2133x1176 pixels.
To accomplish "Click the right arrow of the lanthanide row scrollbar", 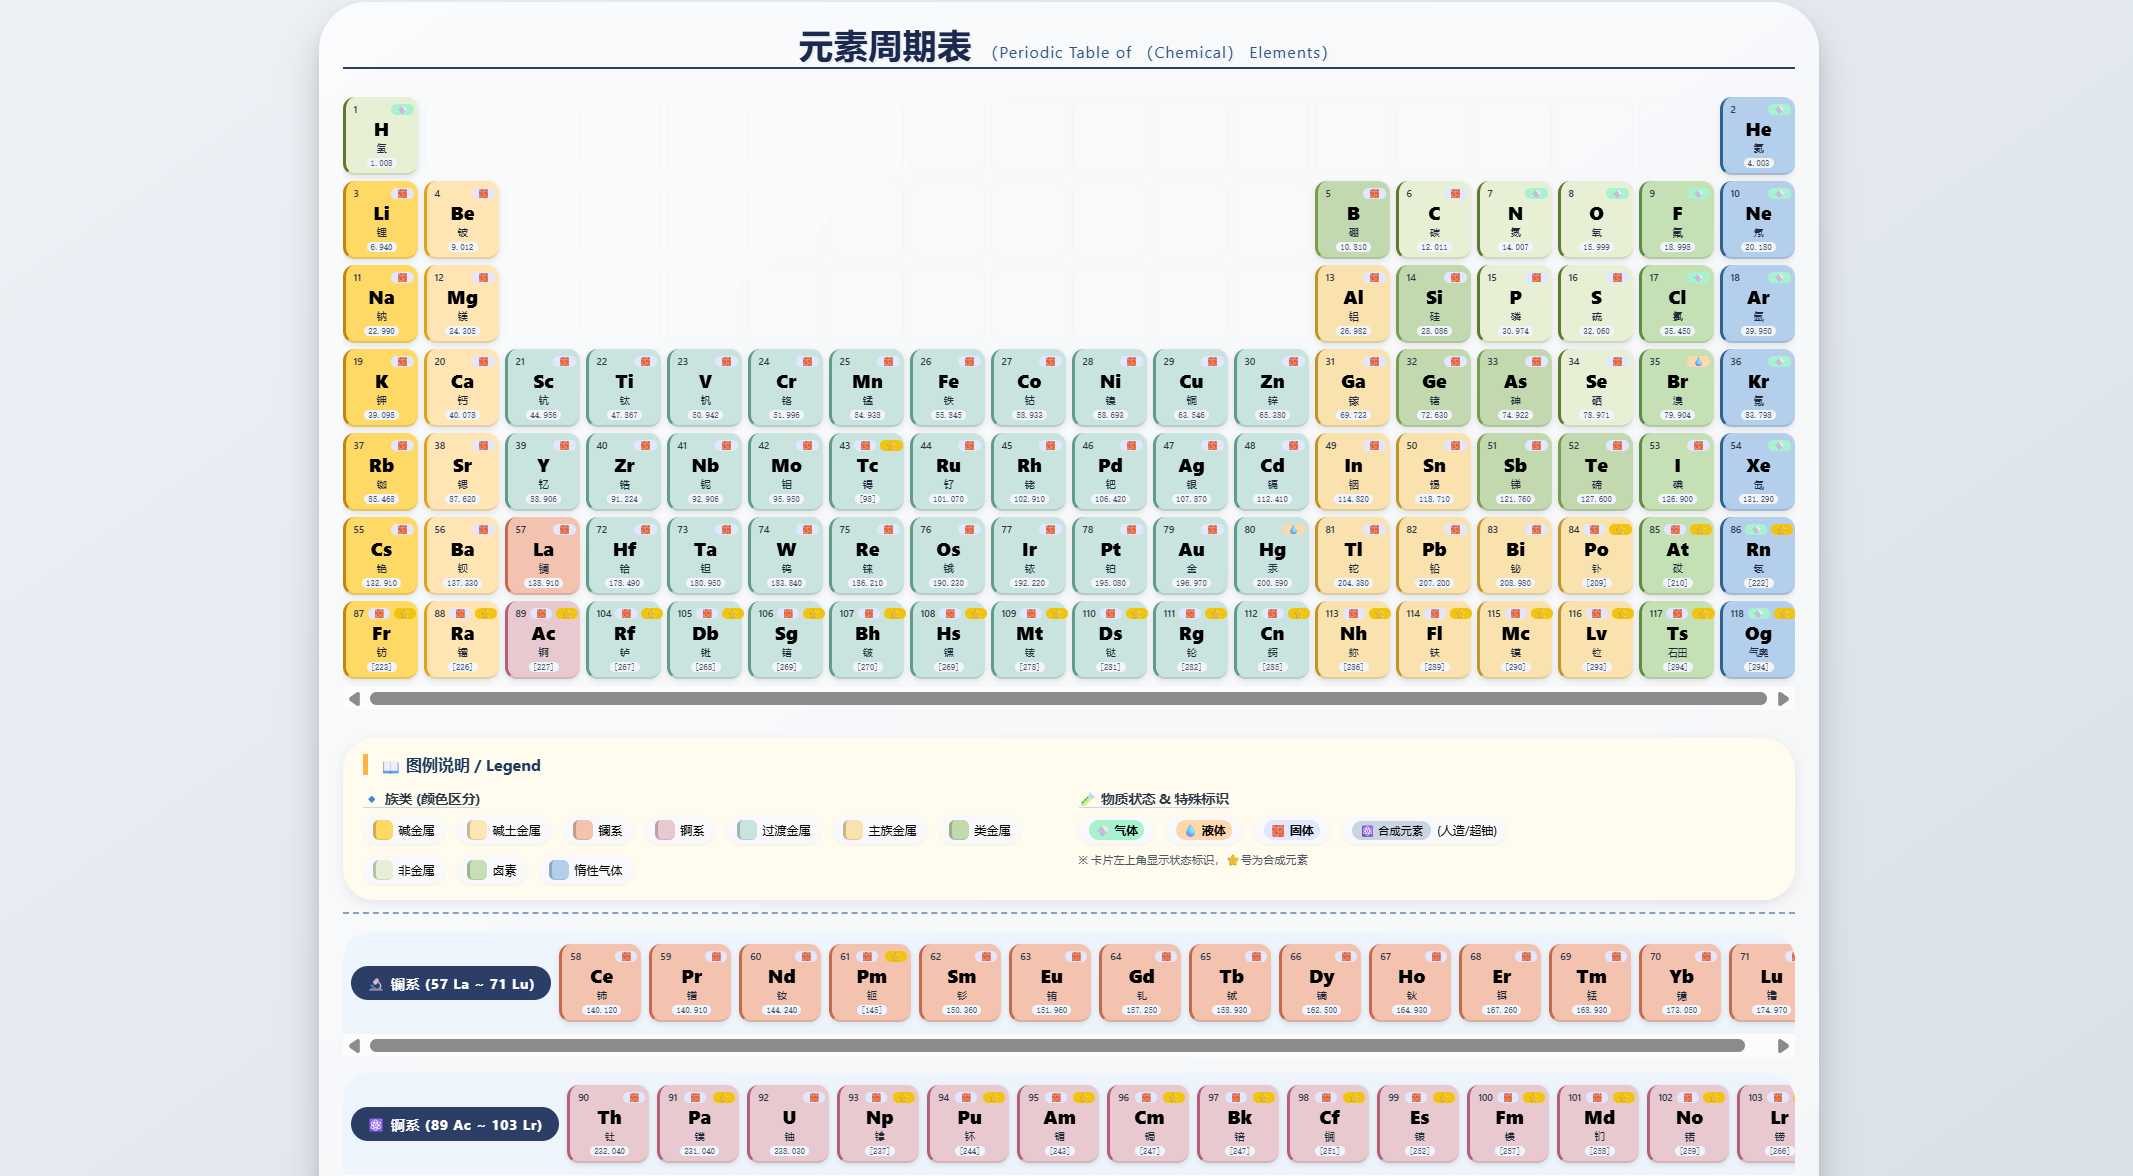I will click(x=1783, y=1046).
